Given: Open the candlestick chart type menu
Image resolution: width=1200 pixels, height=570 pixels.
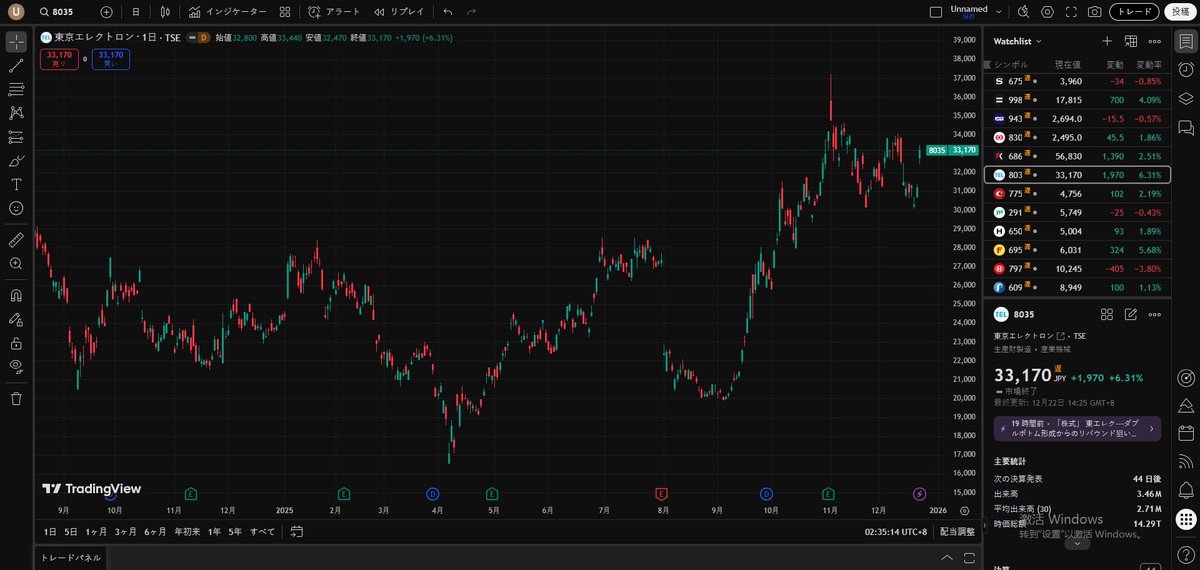Looking at the screenshot, I should (166, 12).
